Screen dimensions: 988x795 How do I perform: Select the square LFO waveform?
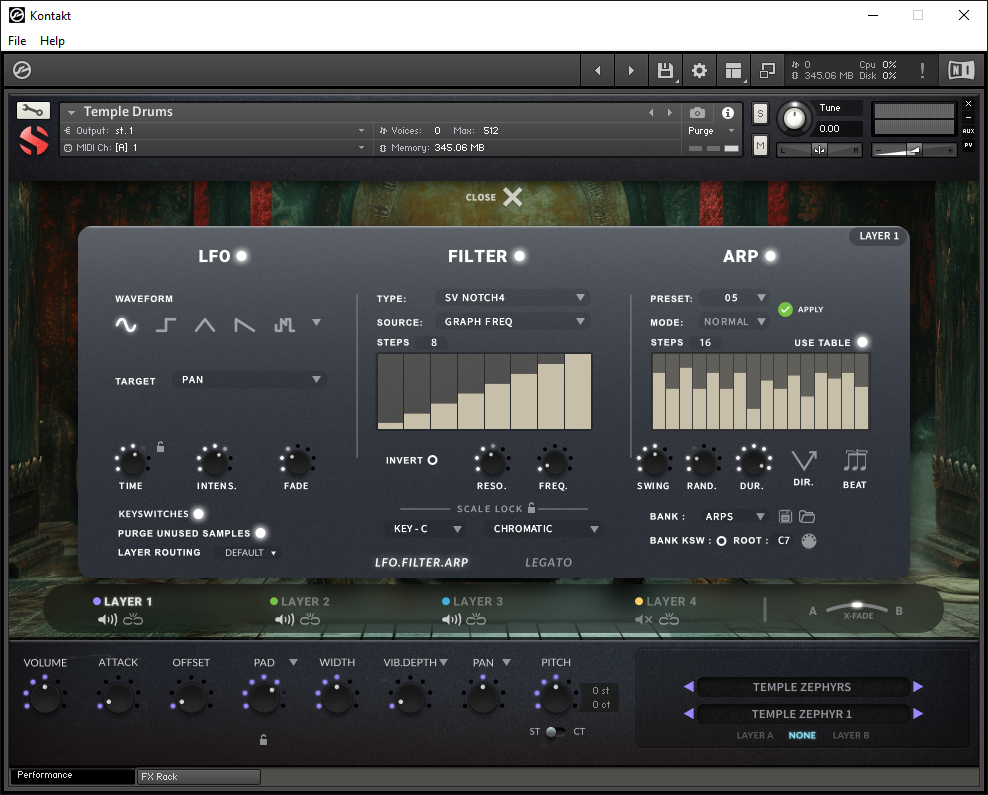(165, 324)
